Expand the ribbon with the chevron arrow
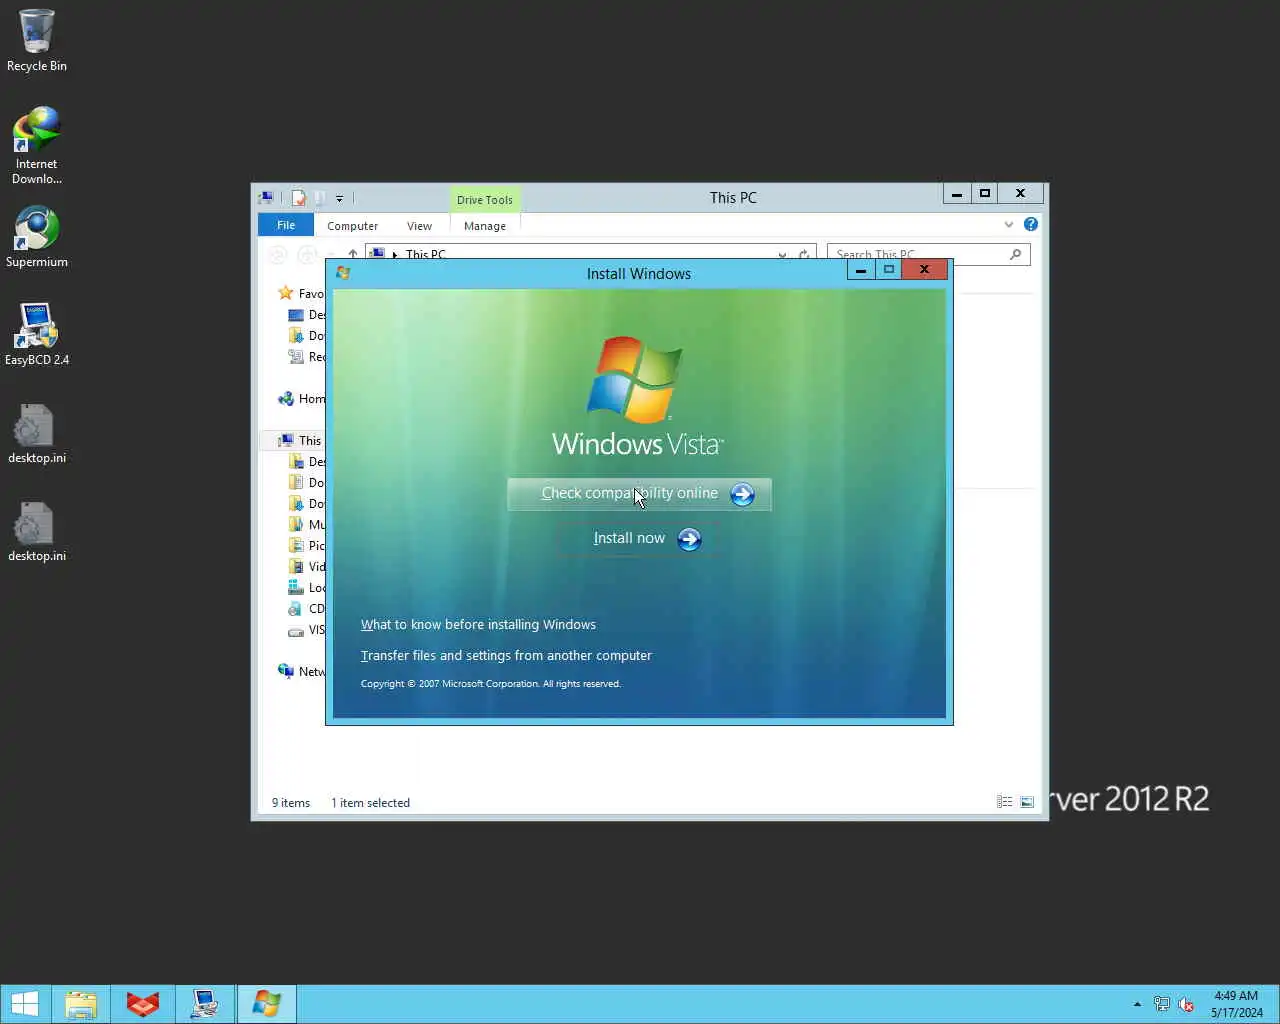The image size is (1280, 1024). pyautogui.click(x=1008, y=225)
